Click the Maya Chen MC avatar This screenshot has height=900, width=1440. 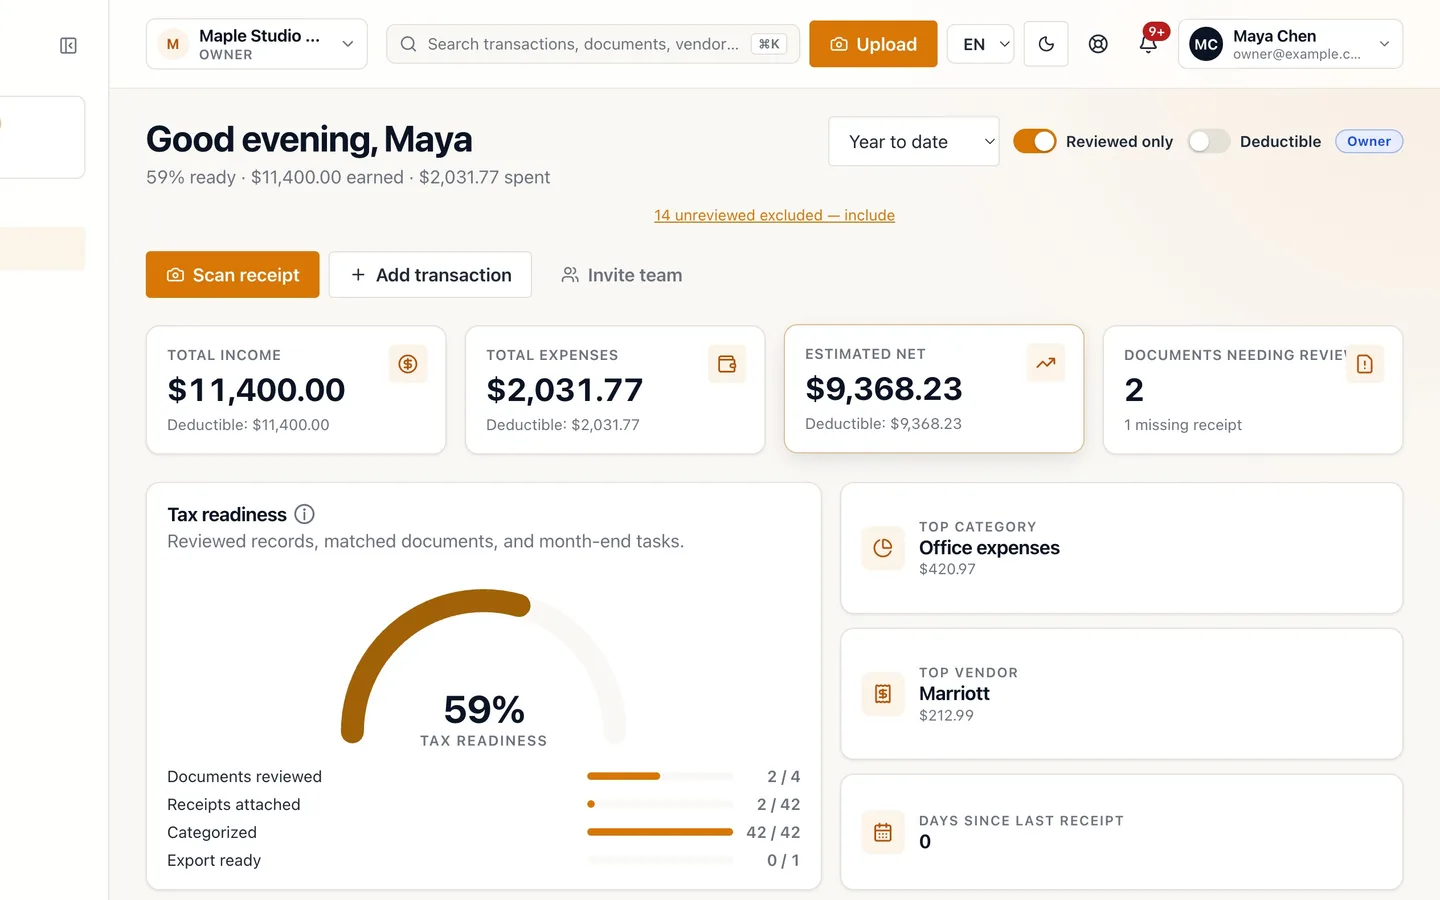tap(1206, 44)
